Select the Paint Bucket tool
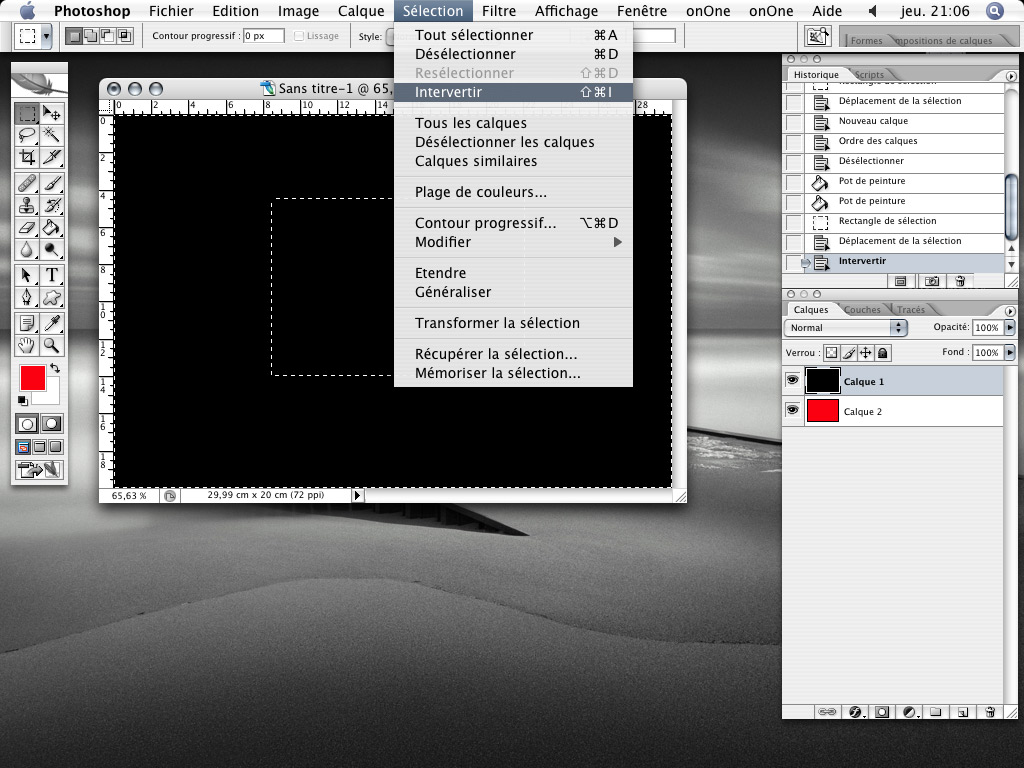This screenshot has width=1024, height=768. pos(52,227)
